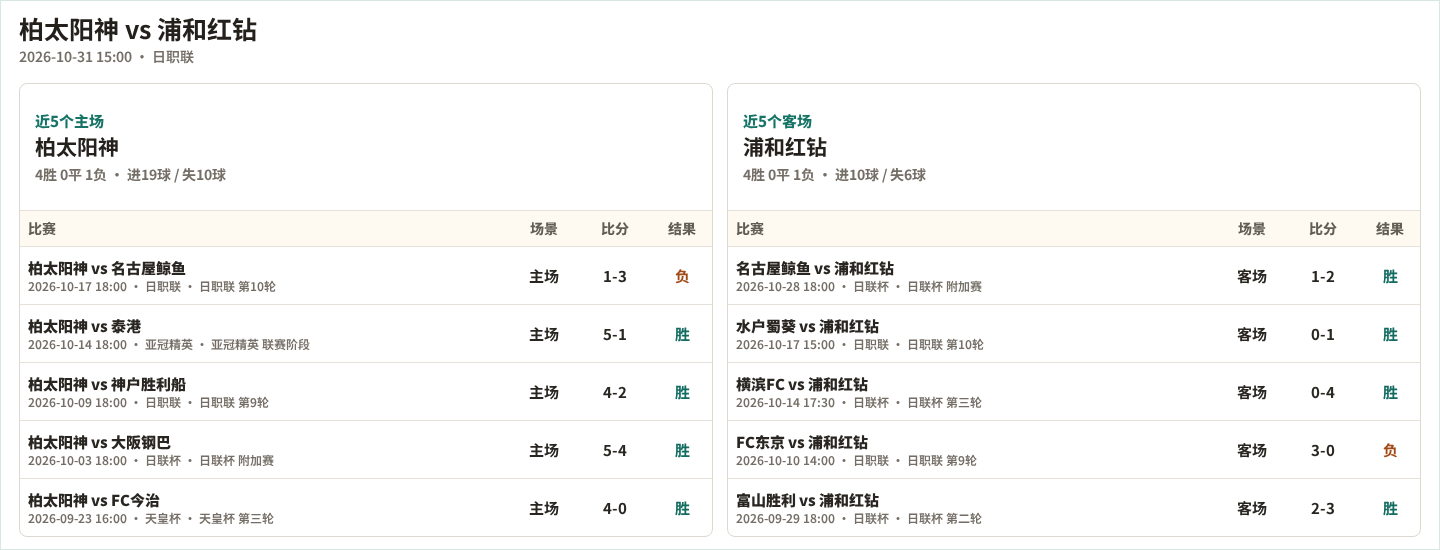Click the 负 result in FC东京 row
This screenshot has width=1440, height=550.
click(1390, 450)
